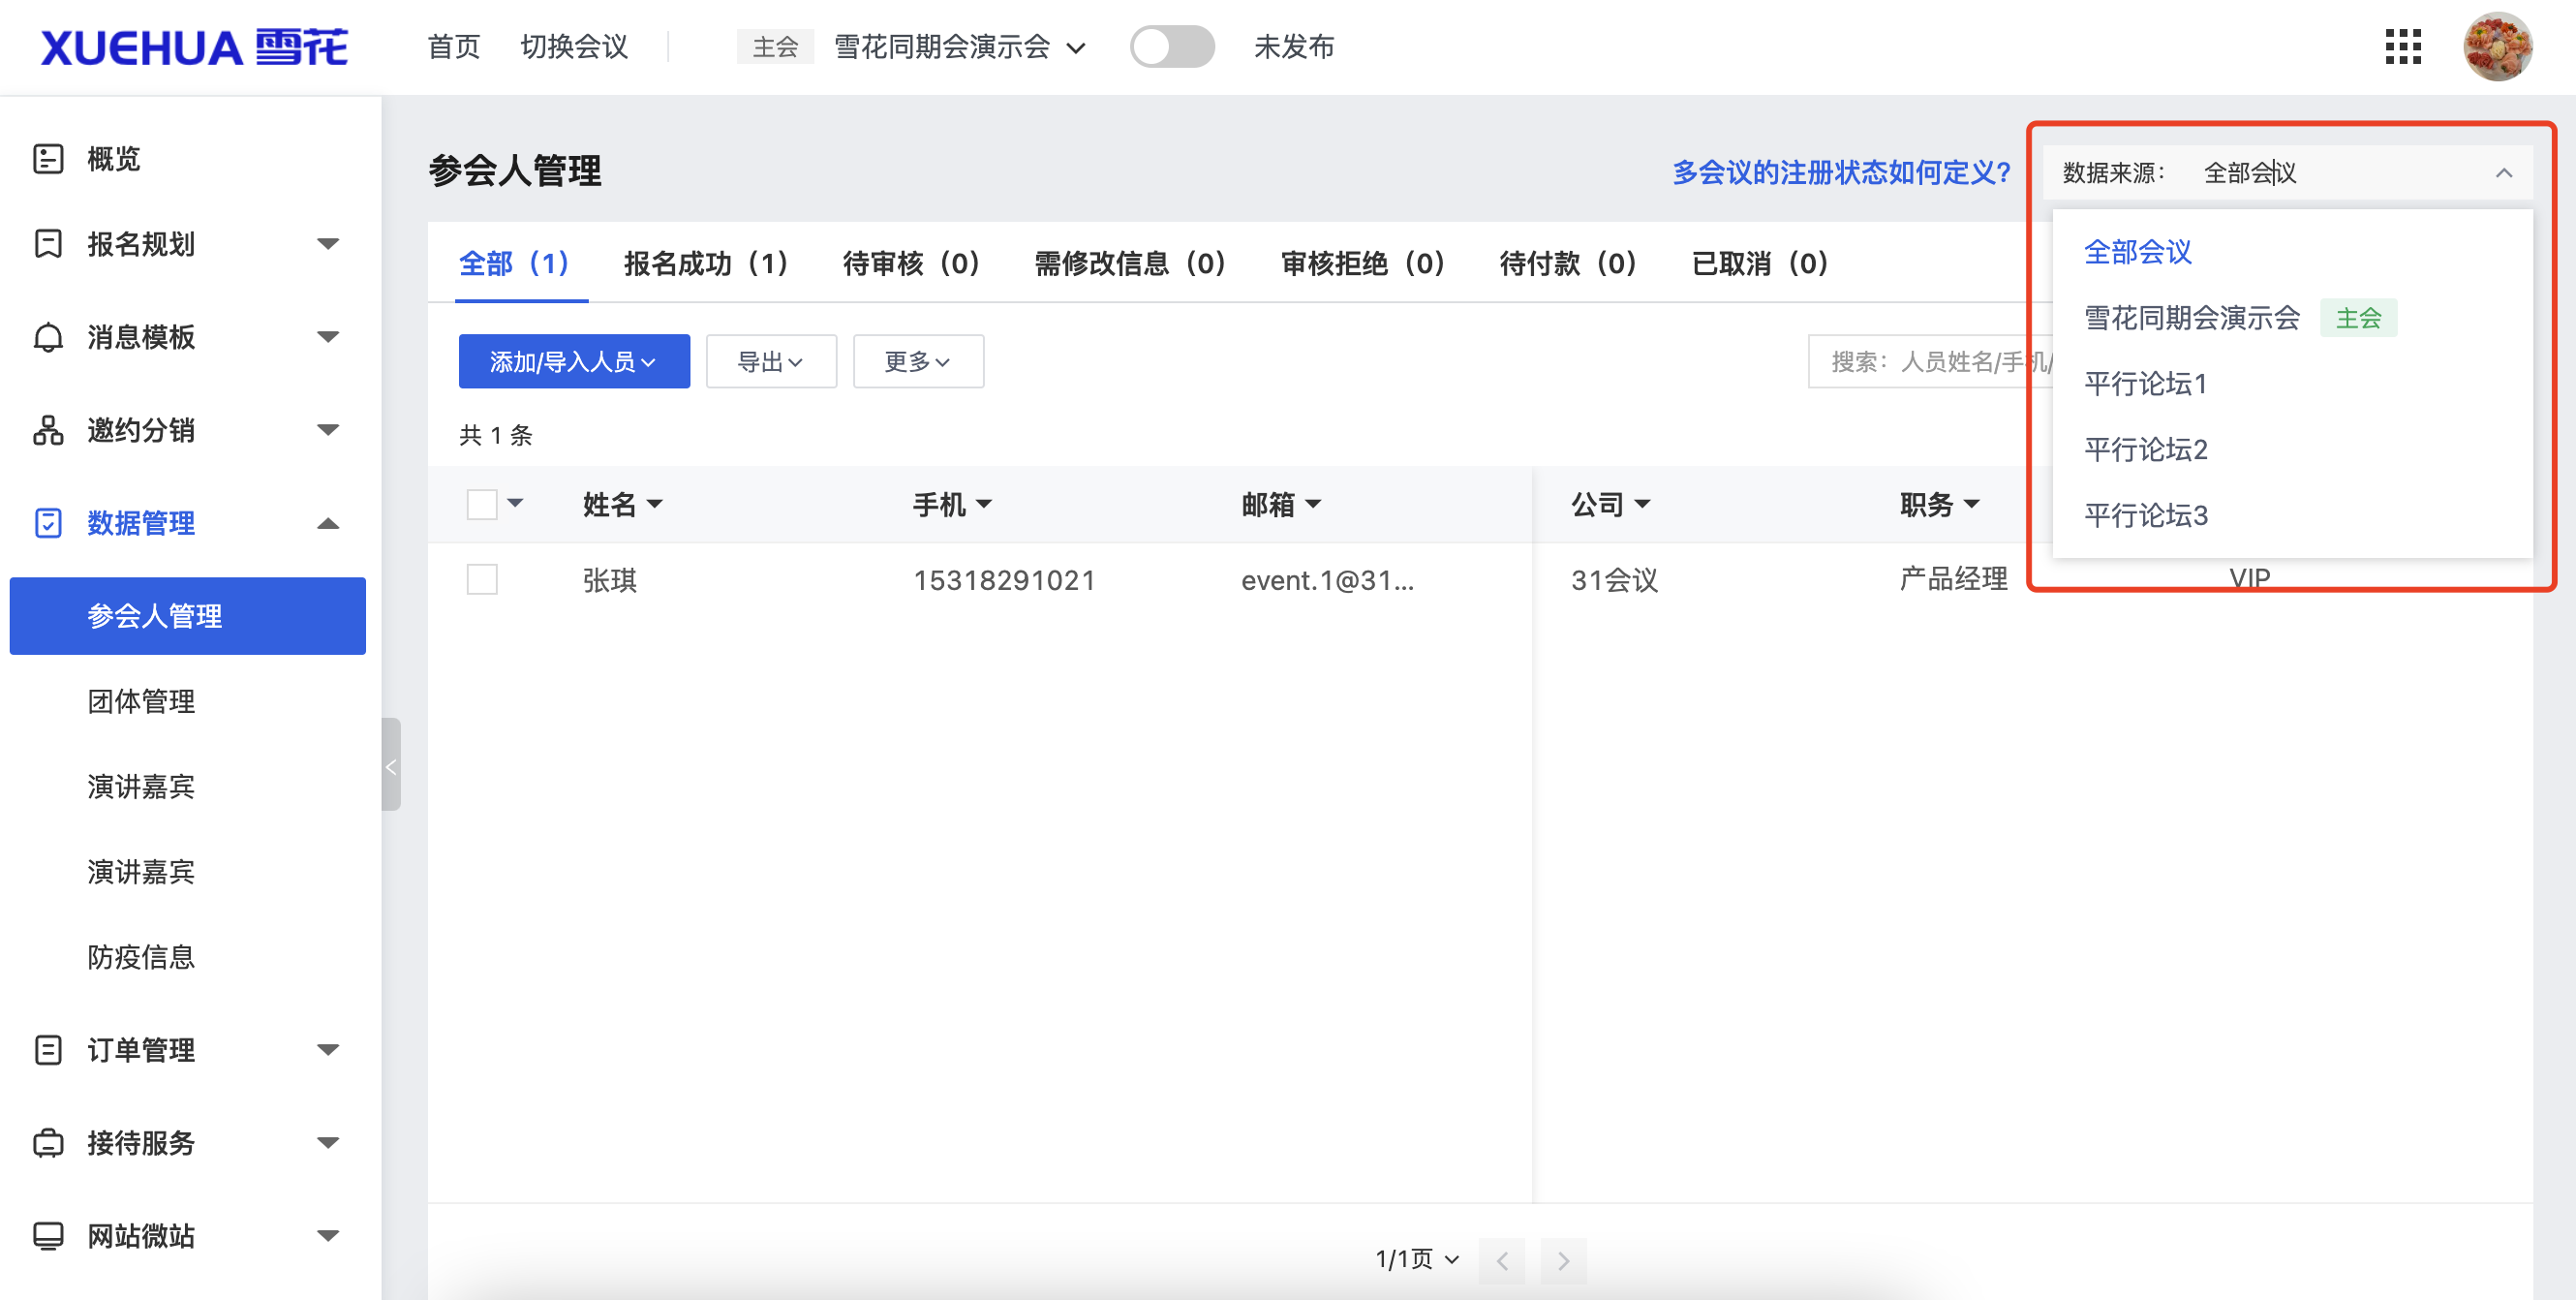
Task: Click the 邀约分销 sidebar icon
Action: tap(48, 430)
